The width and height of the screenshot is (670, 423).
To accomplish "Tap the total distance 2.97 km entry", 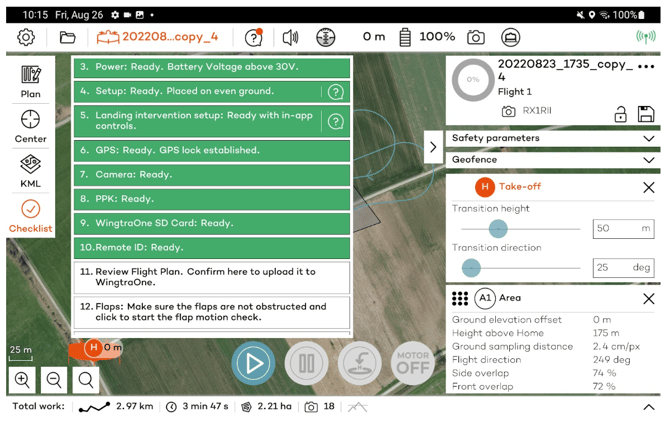I will [116, 407].
